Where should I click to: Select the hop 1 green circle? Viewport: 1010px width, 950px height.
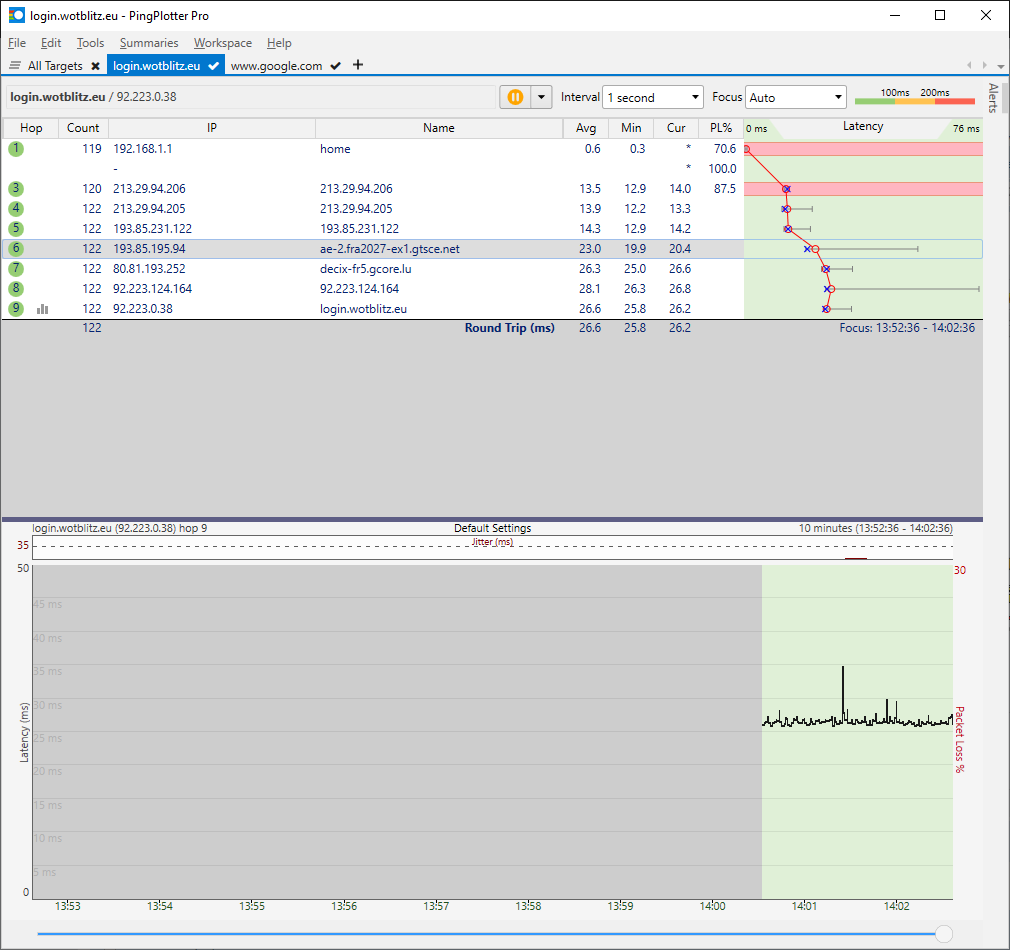click(x=16, y=149)
